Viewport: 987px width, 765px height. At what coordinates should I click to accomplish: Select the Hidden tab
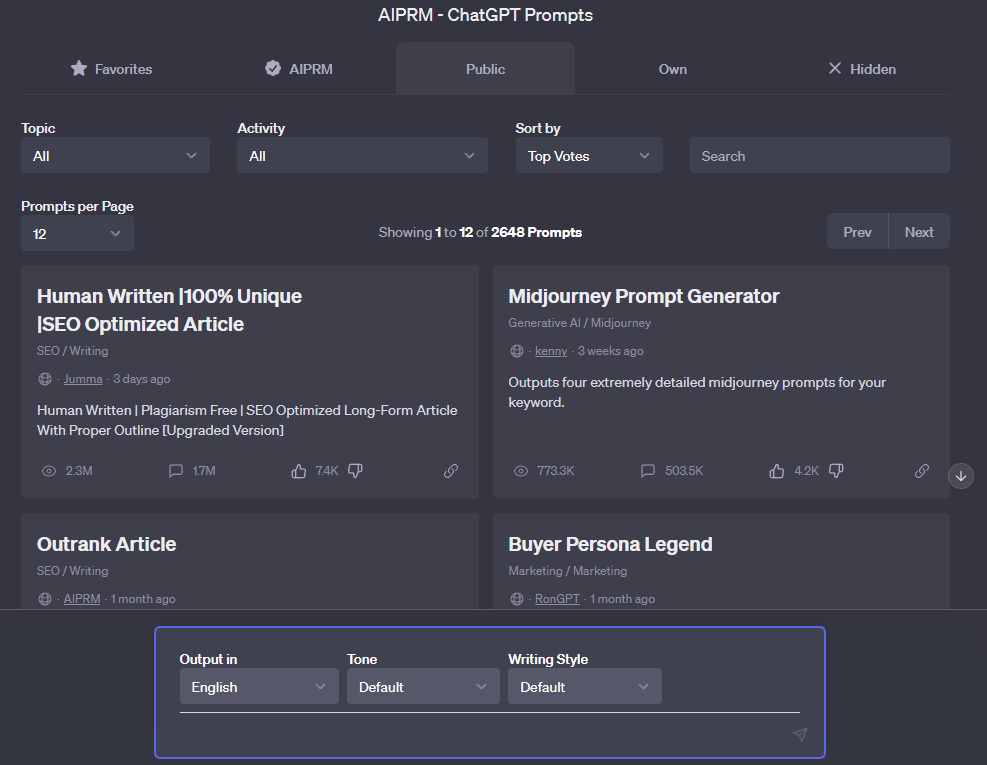(861, 68)
